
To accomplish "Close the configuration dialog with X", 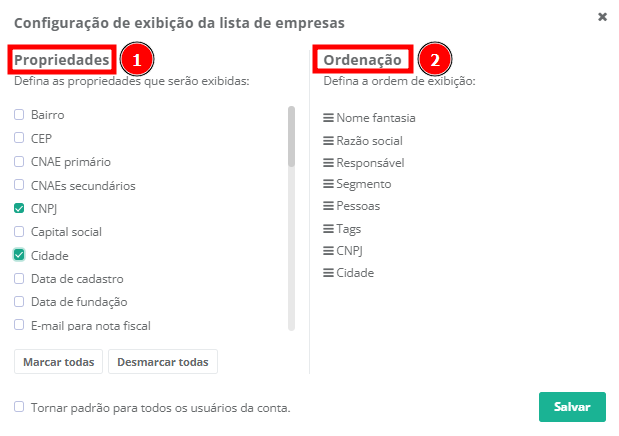I will coord(602,17).
